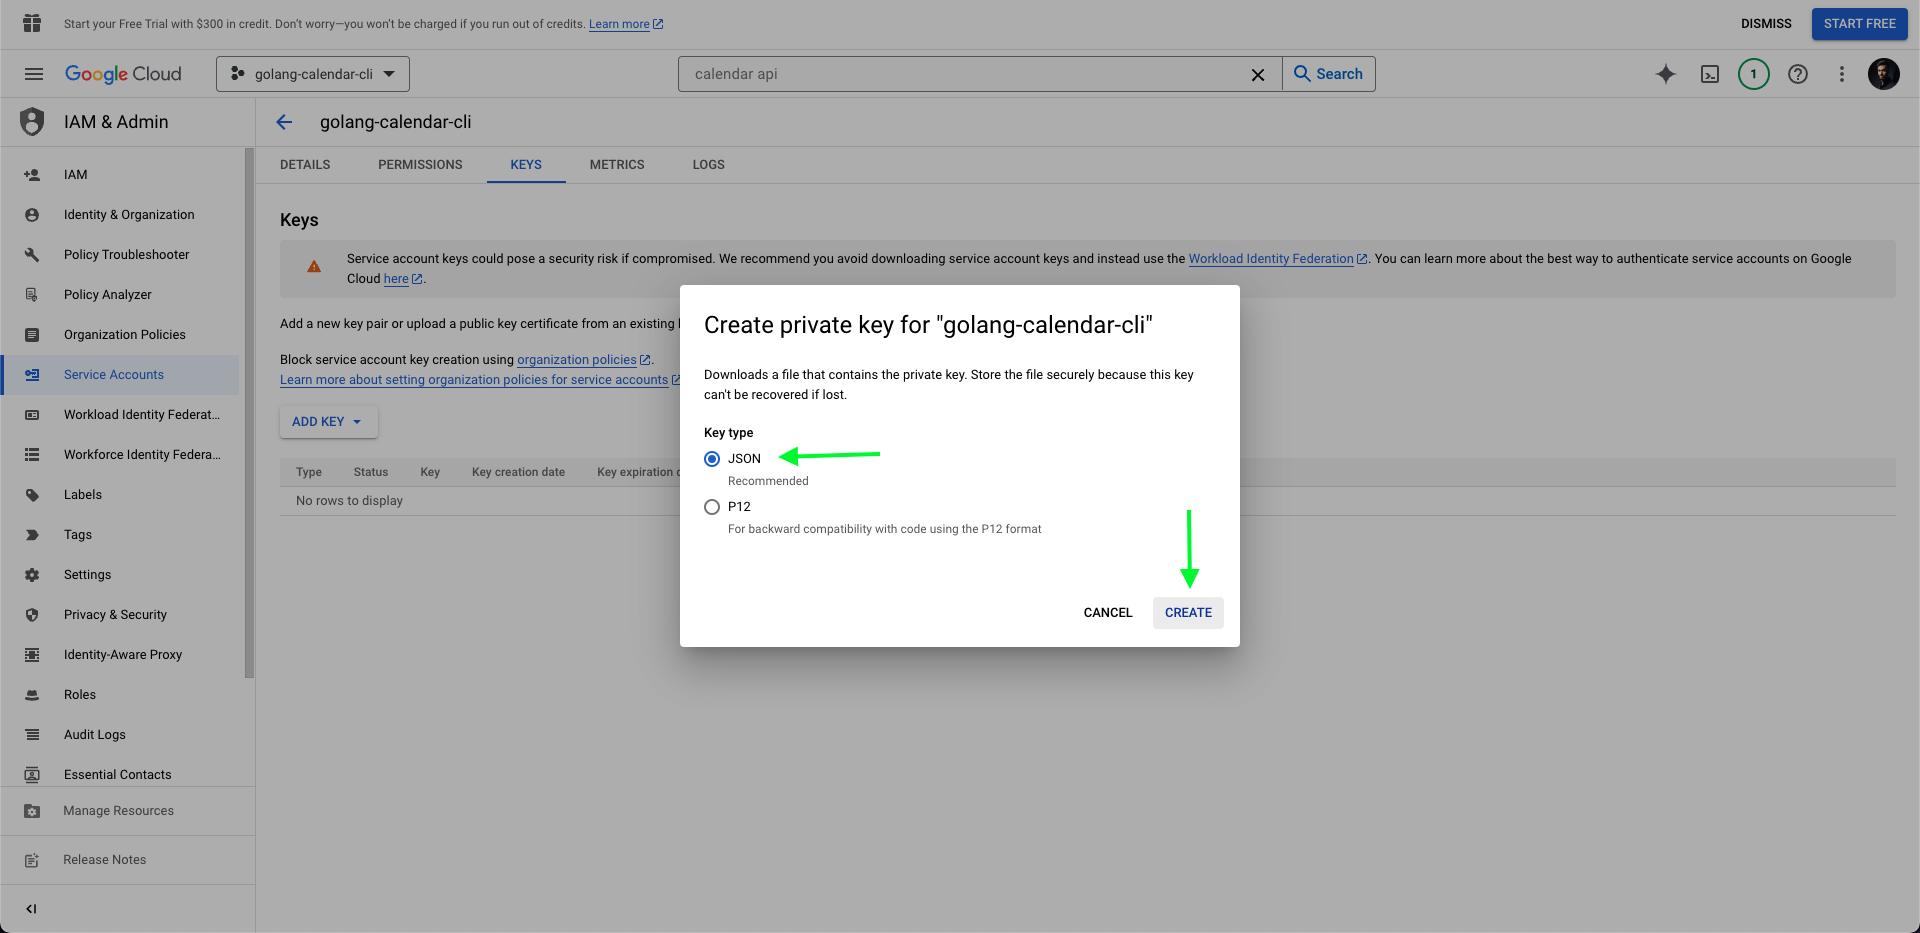Open the notifications badge showing 1
Image resolution: width=1920 pixels, height=933 pixels.
pos(1754,74)
